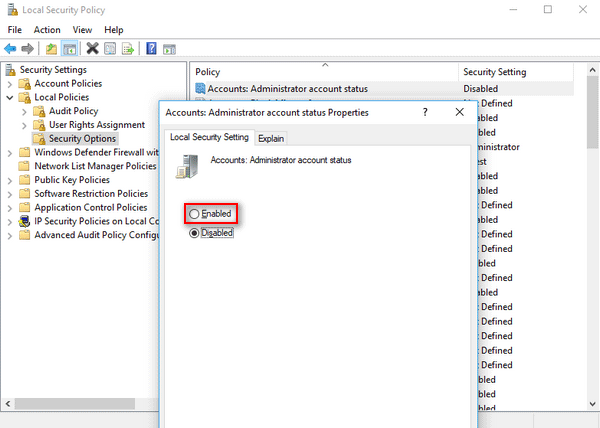
Task: Click the Forward arrow toolbar icon
Action: click(28, 49)
